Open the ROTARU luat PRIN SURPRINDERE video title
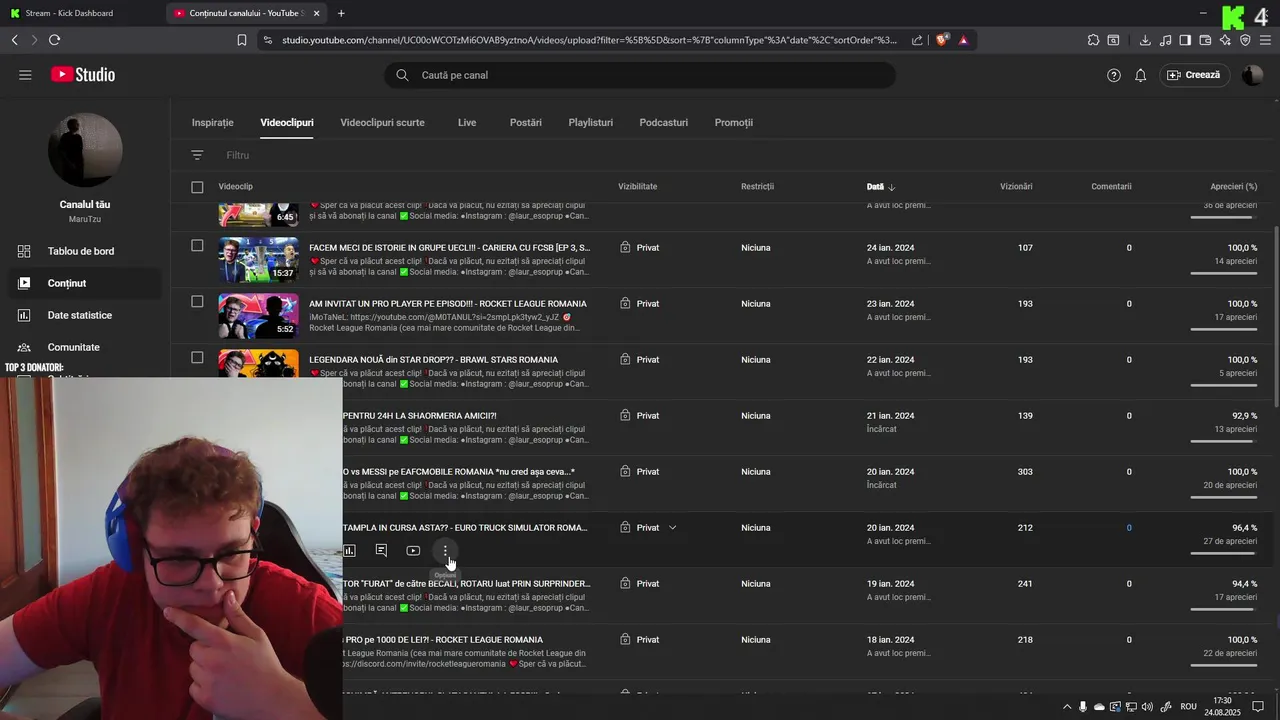 (466, 584)
